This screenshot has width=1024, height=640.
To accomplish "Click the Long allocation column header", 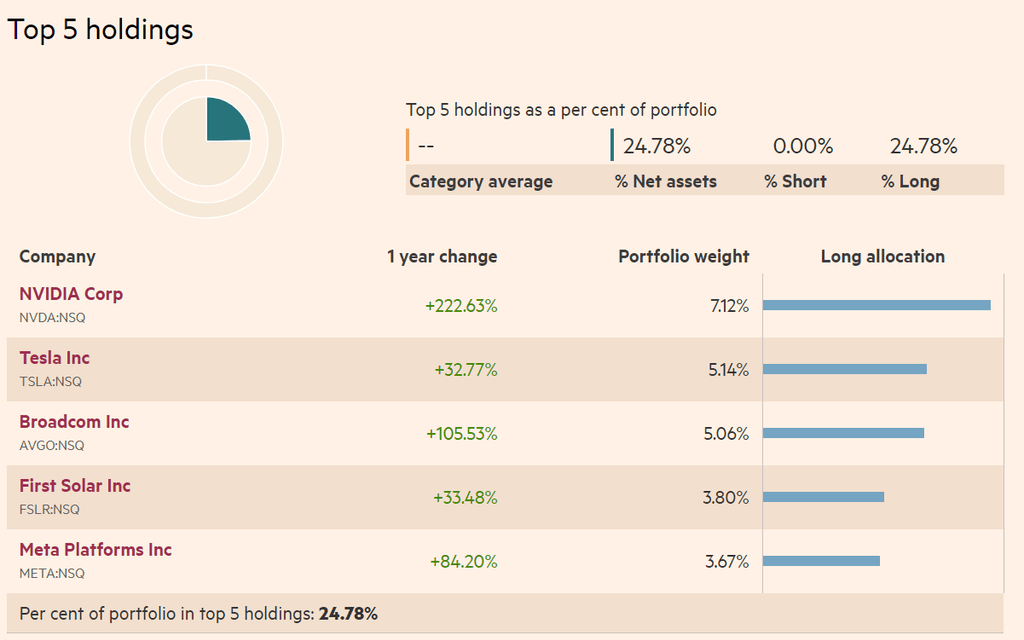I will click(882, 257).
